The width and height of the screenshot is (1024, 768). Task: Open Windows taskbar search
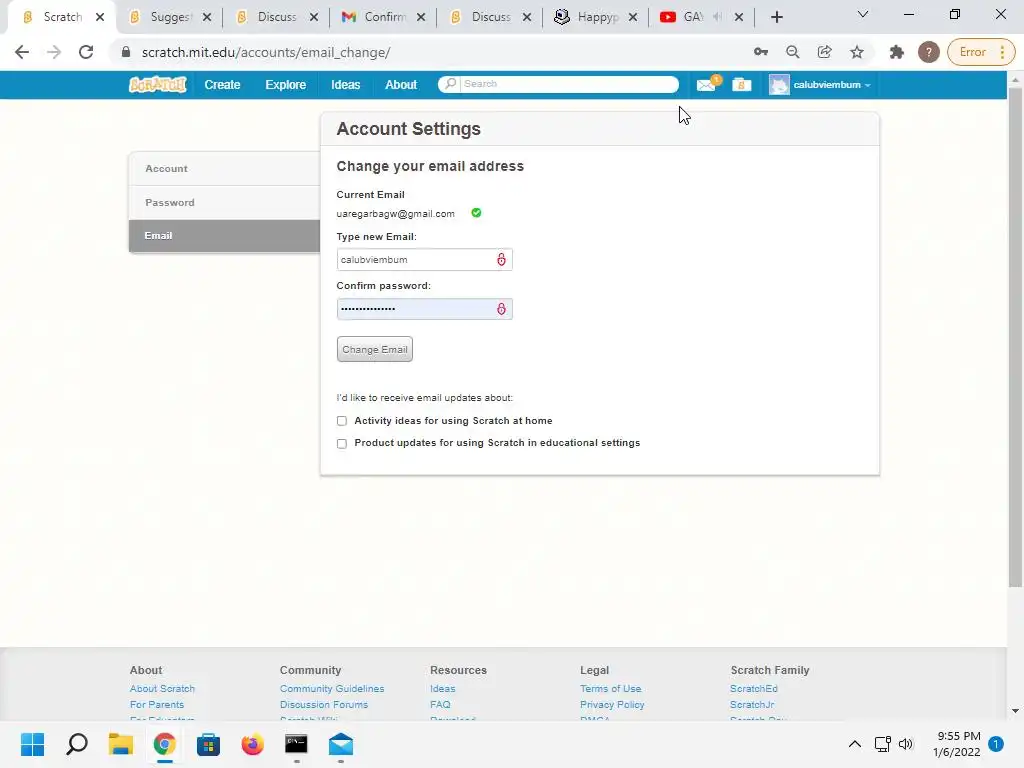tap(76, 744)
